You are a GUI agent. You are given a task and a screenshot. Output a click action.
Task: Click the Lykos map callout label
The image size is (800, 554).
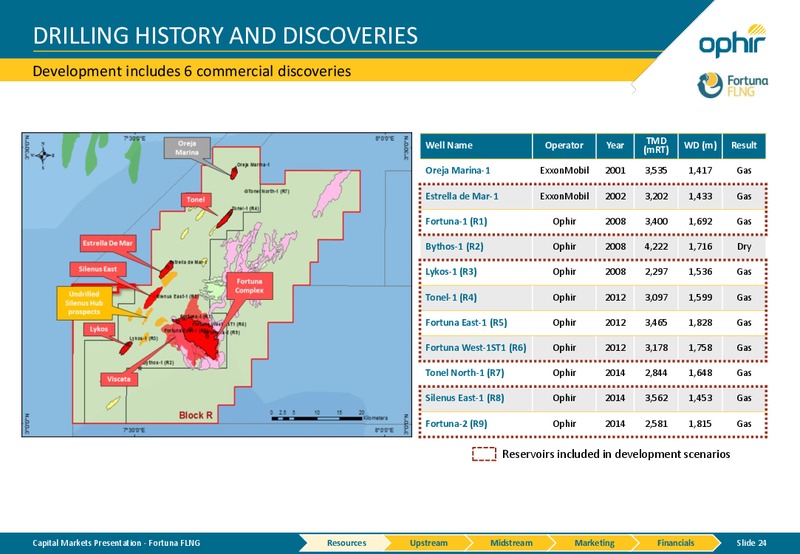[x=99, y=329]
